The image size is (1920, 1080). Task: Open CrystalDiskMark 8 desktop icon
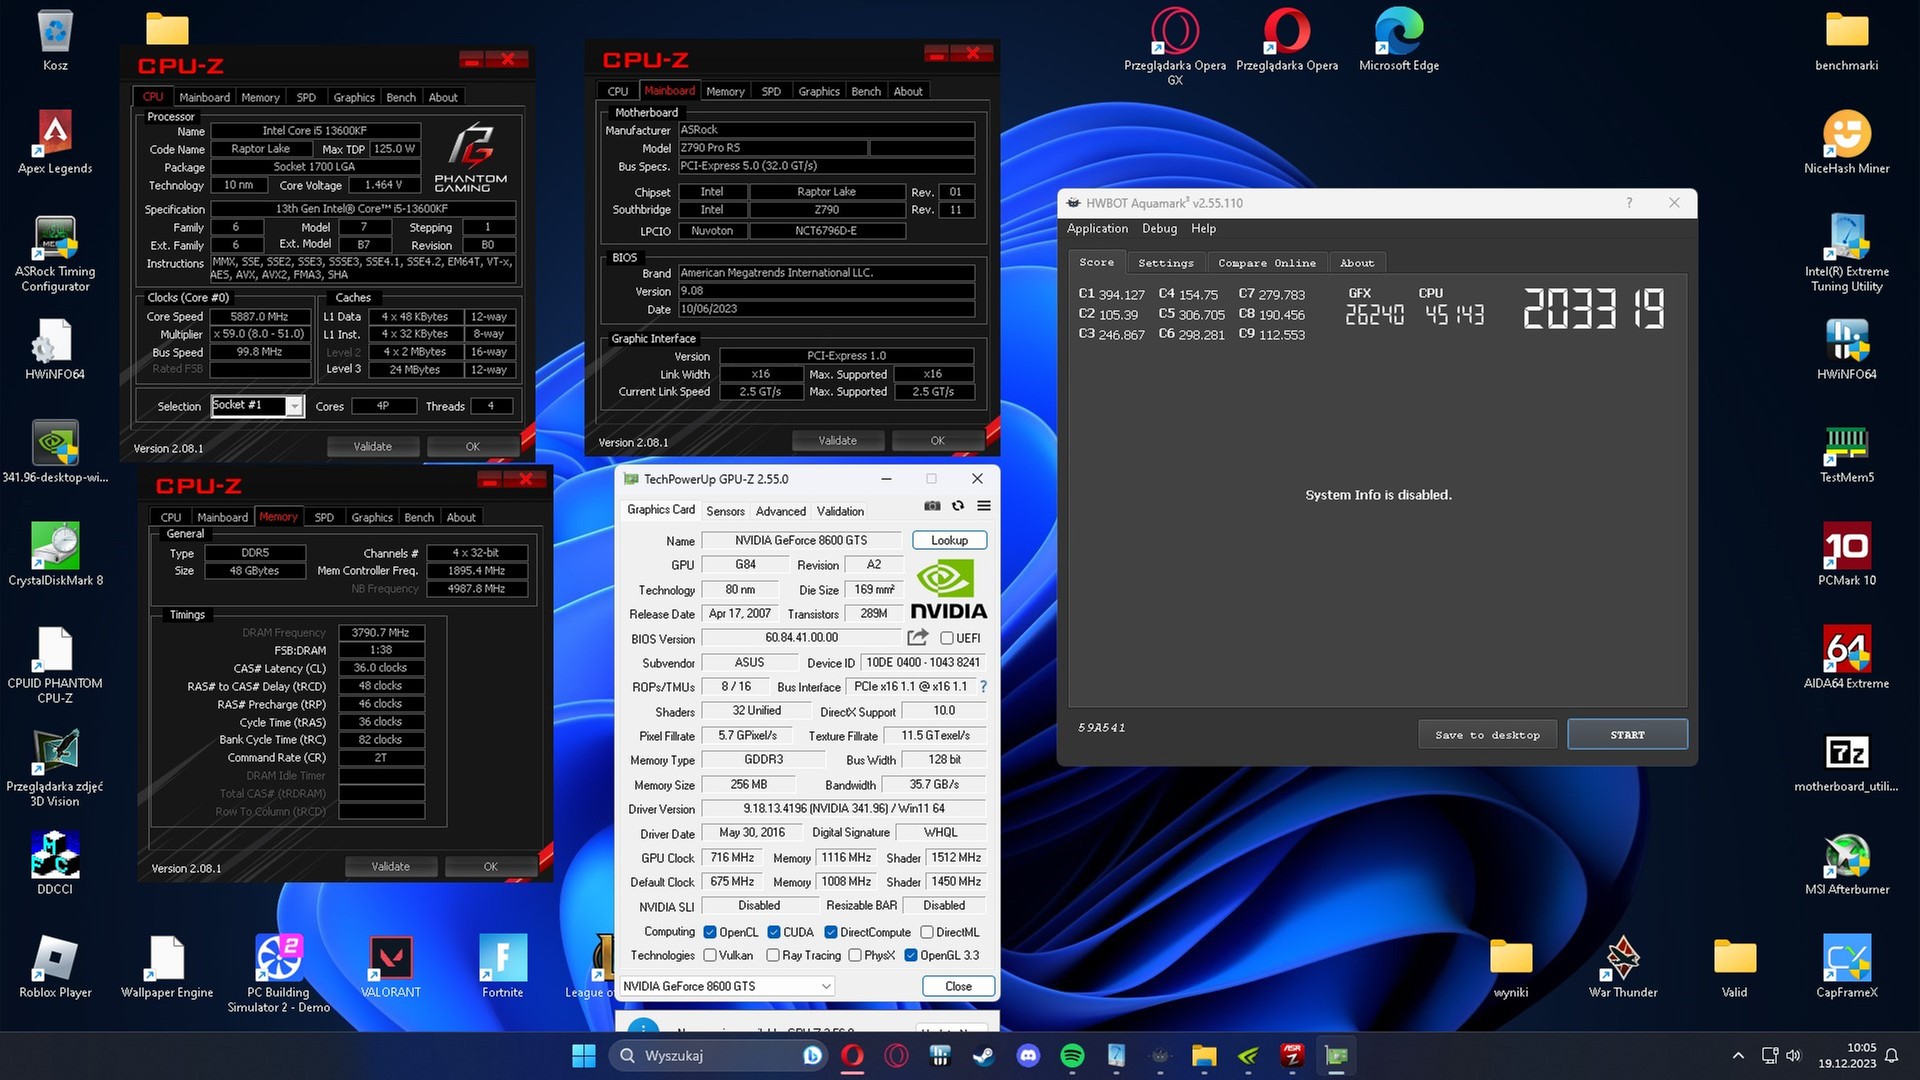[x=55, y=554]
